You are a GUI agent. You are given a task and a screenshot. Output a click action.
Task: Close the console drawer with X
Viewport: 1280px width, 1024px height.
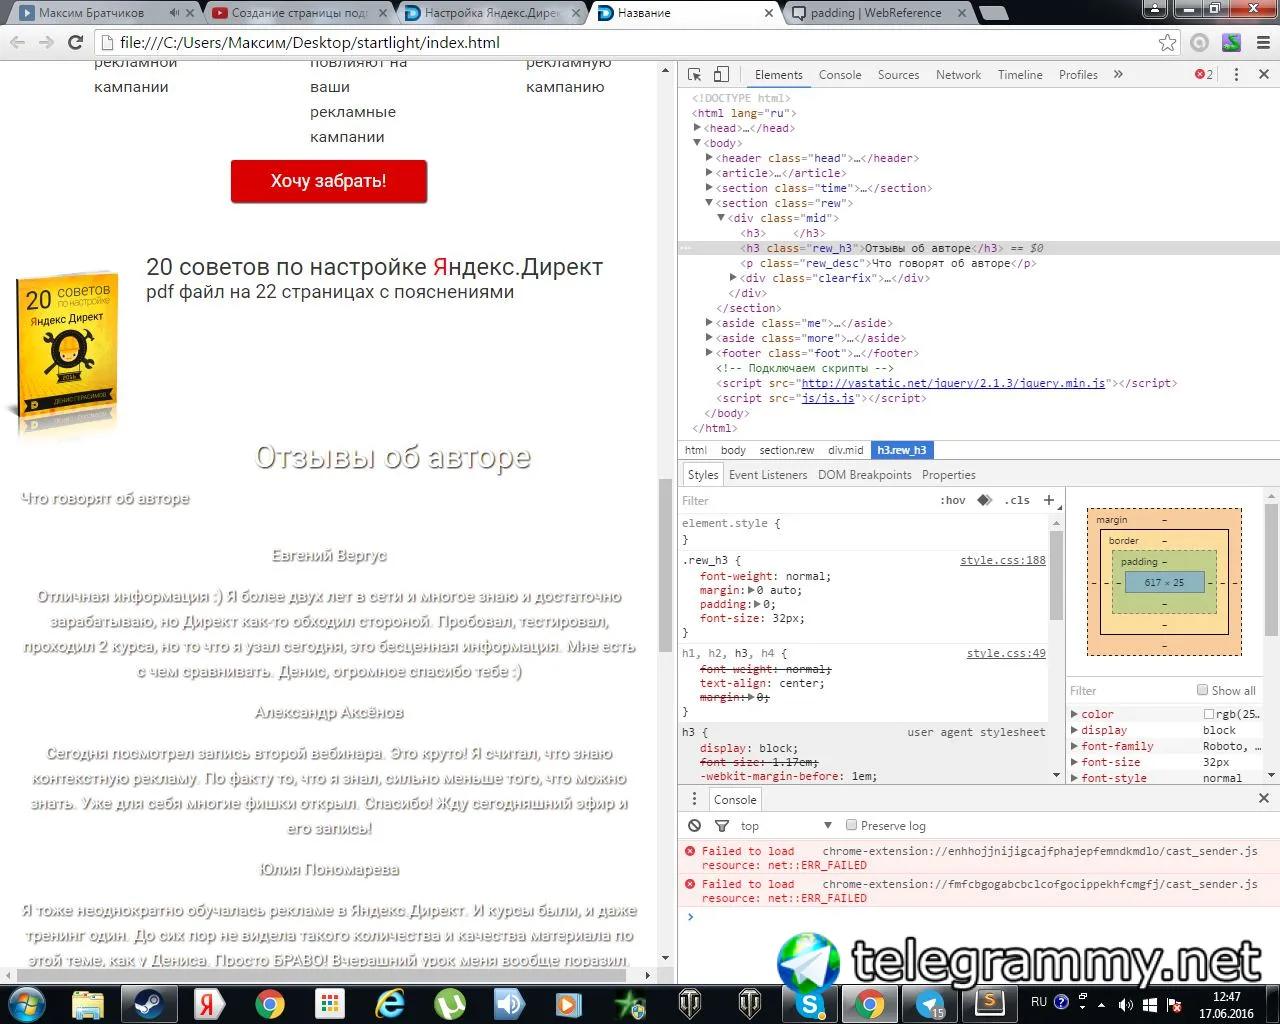coord(1263,798)
